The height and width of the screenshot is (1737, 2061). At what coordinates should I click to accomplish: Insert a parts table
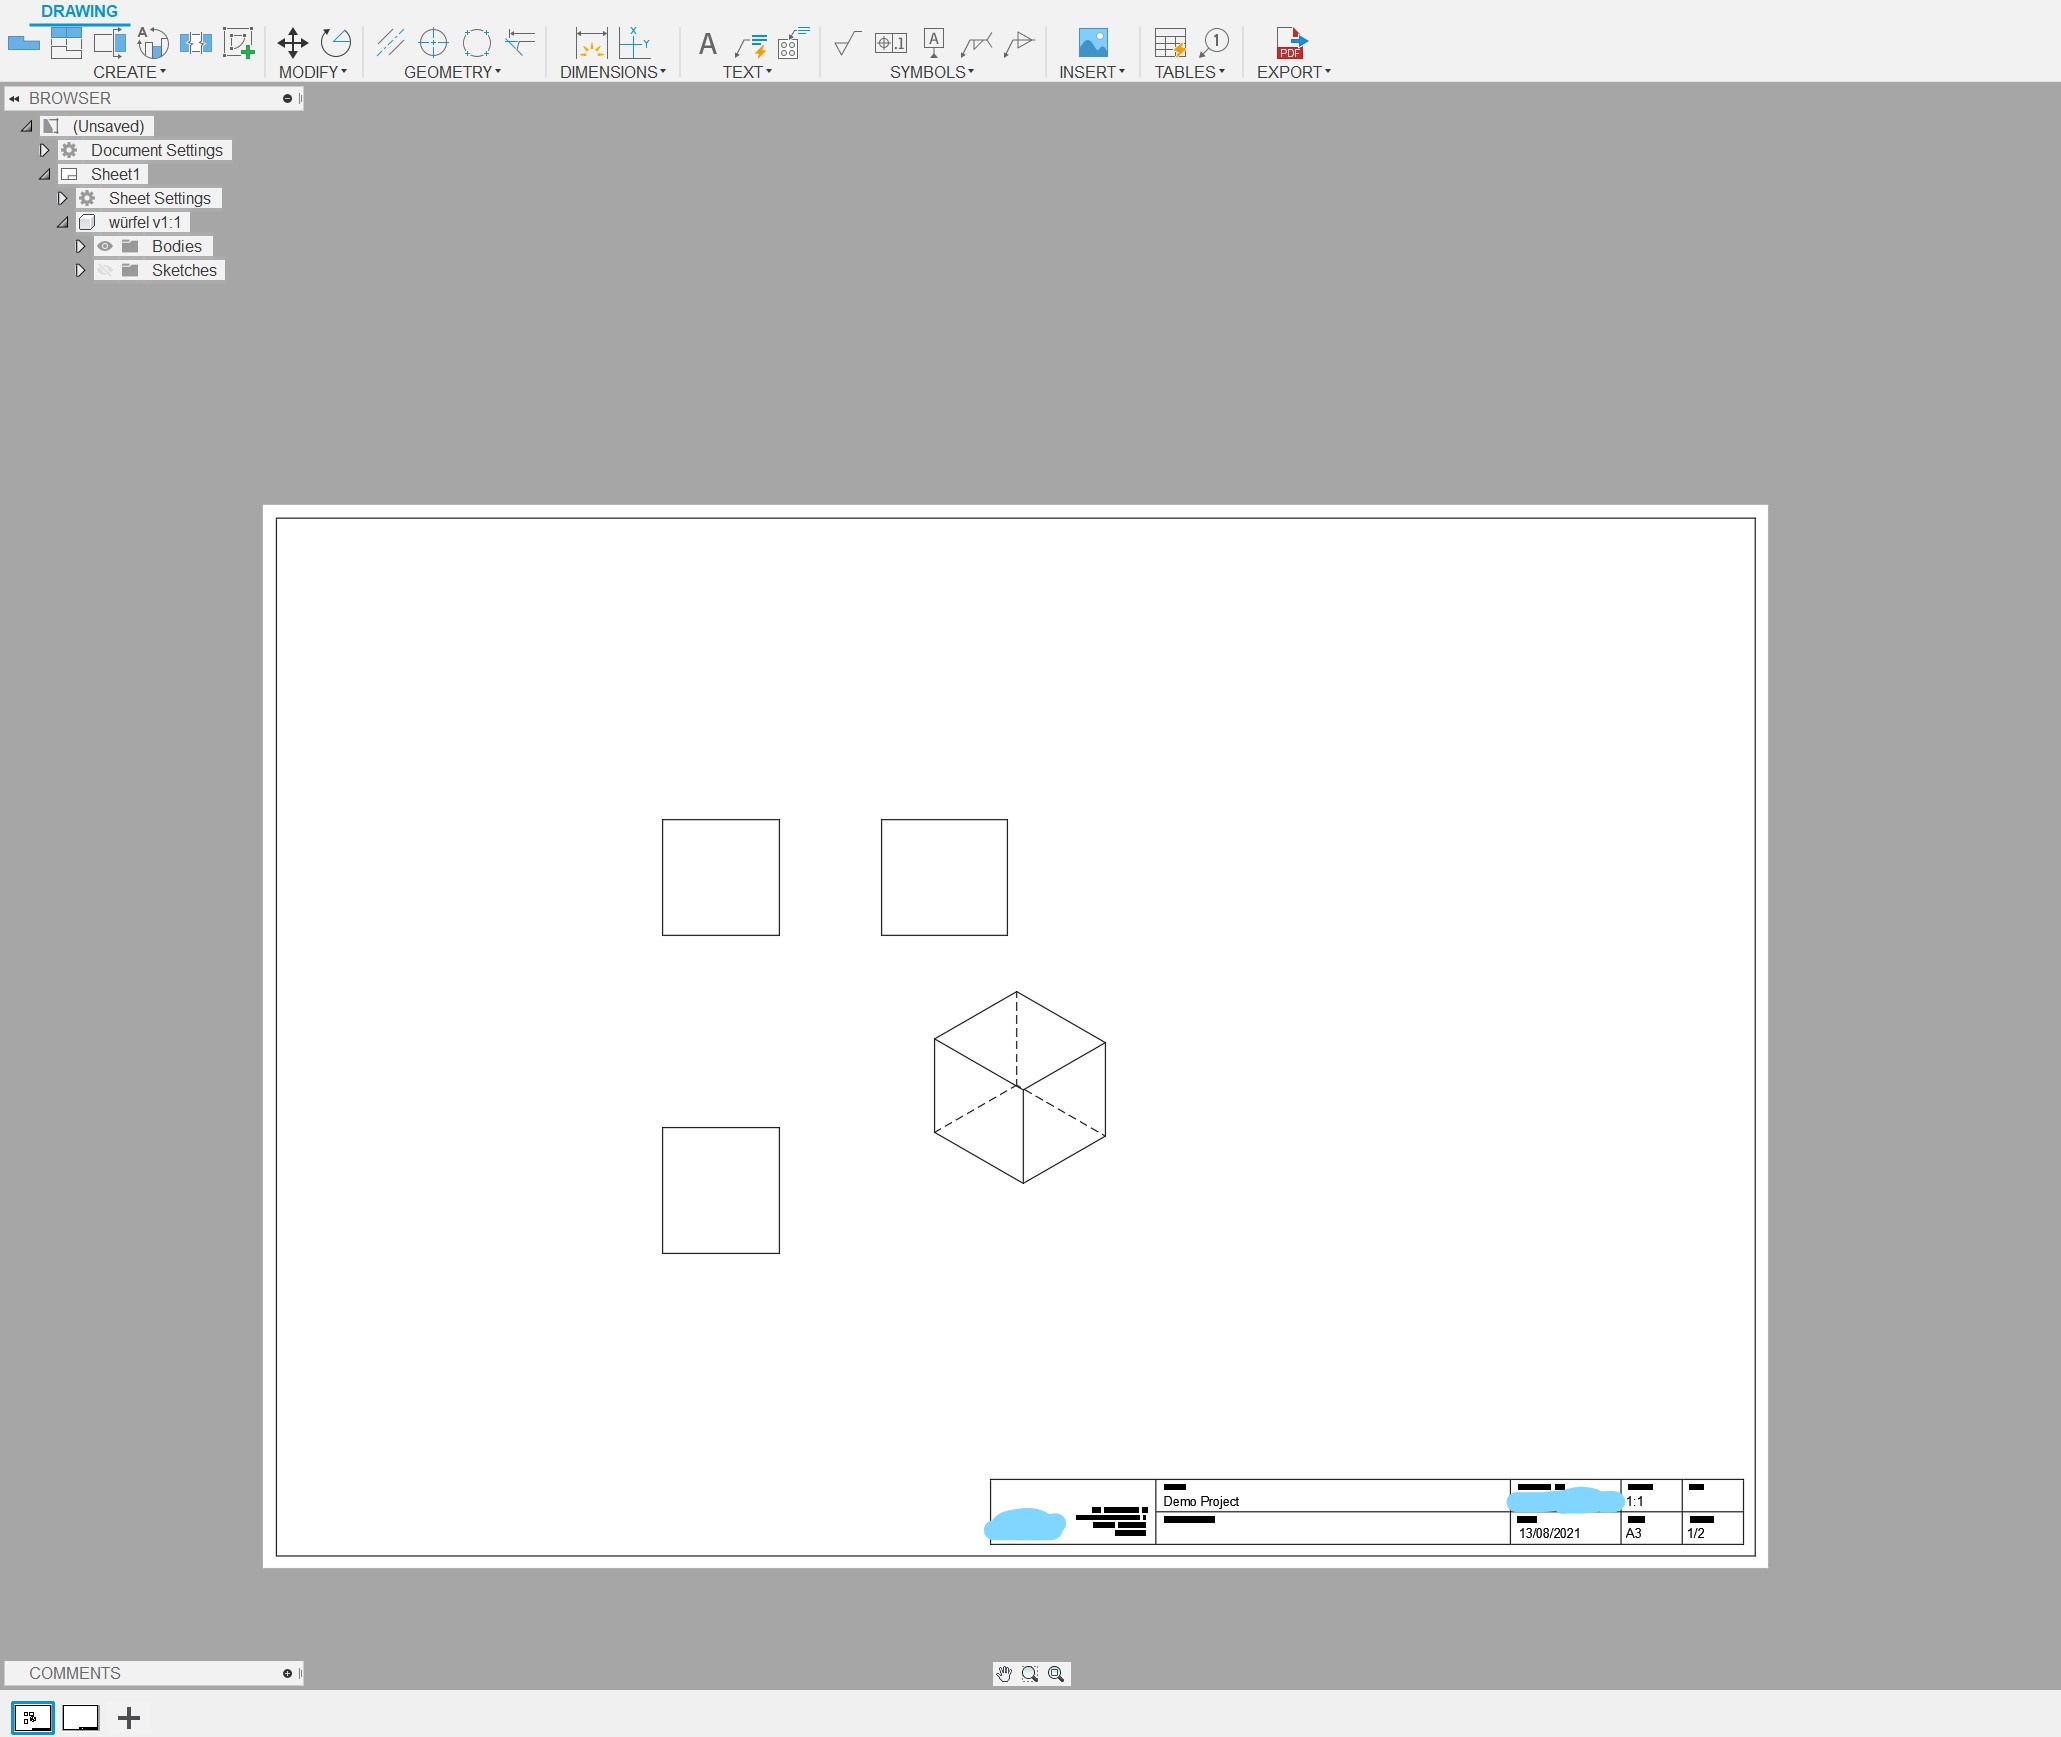(x=1170, y=43)
